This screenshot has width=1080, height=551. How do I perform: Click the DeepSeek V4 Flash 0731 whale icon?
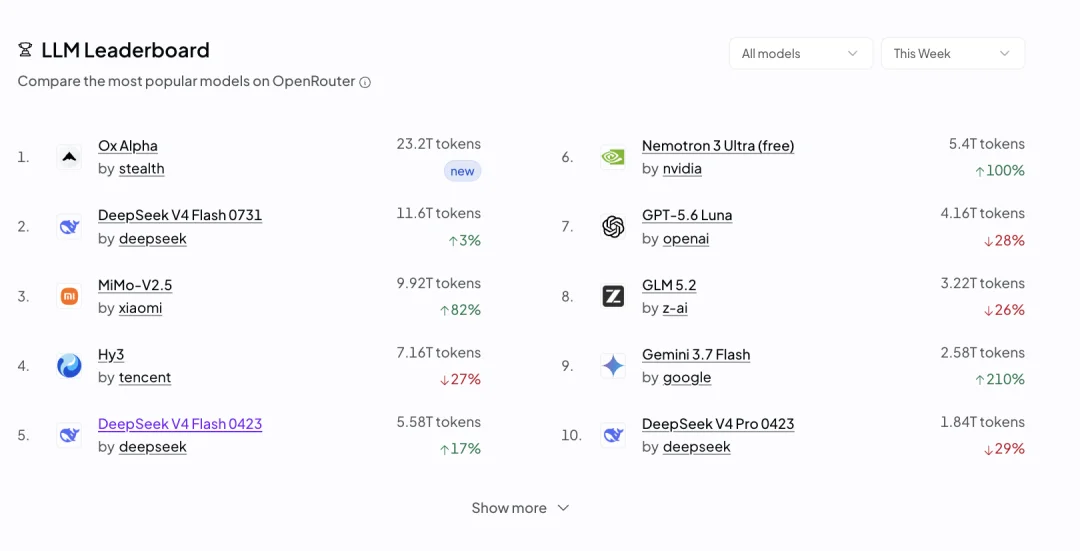pos(69,227)
